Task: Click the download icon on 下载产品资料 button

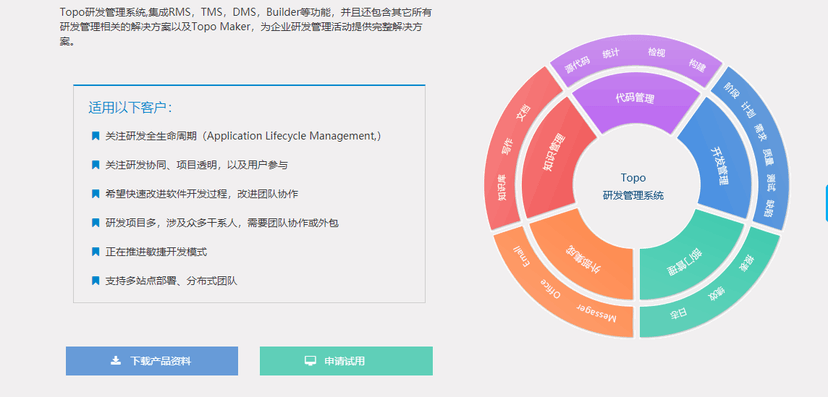Action: [115, 361]
